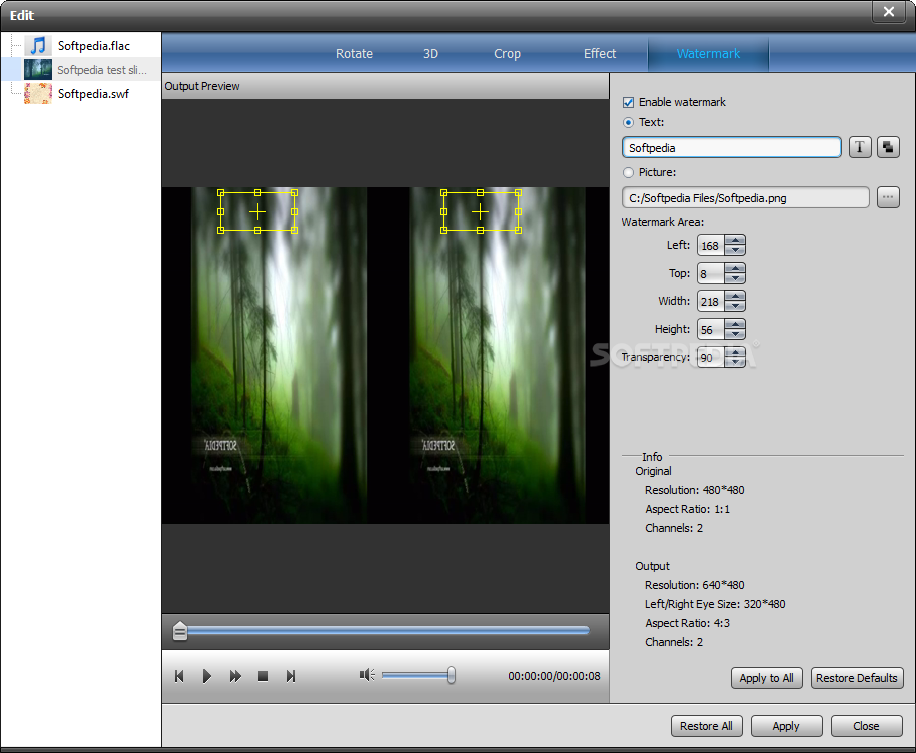
Task: Increase the Left value
Action: [x=735, y=240]
